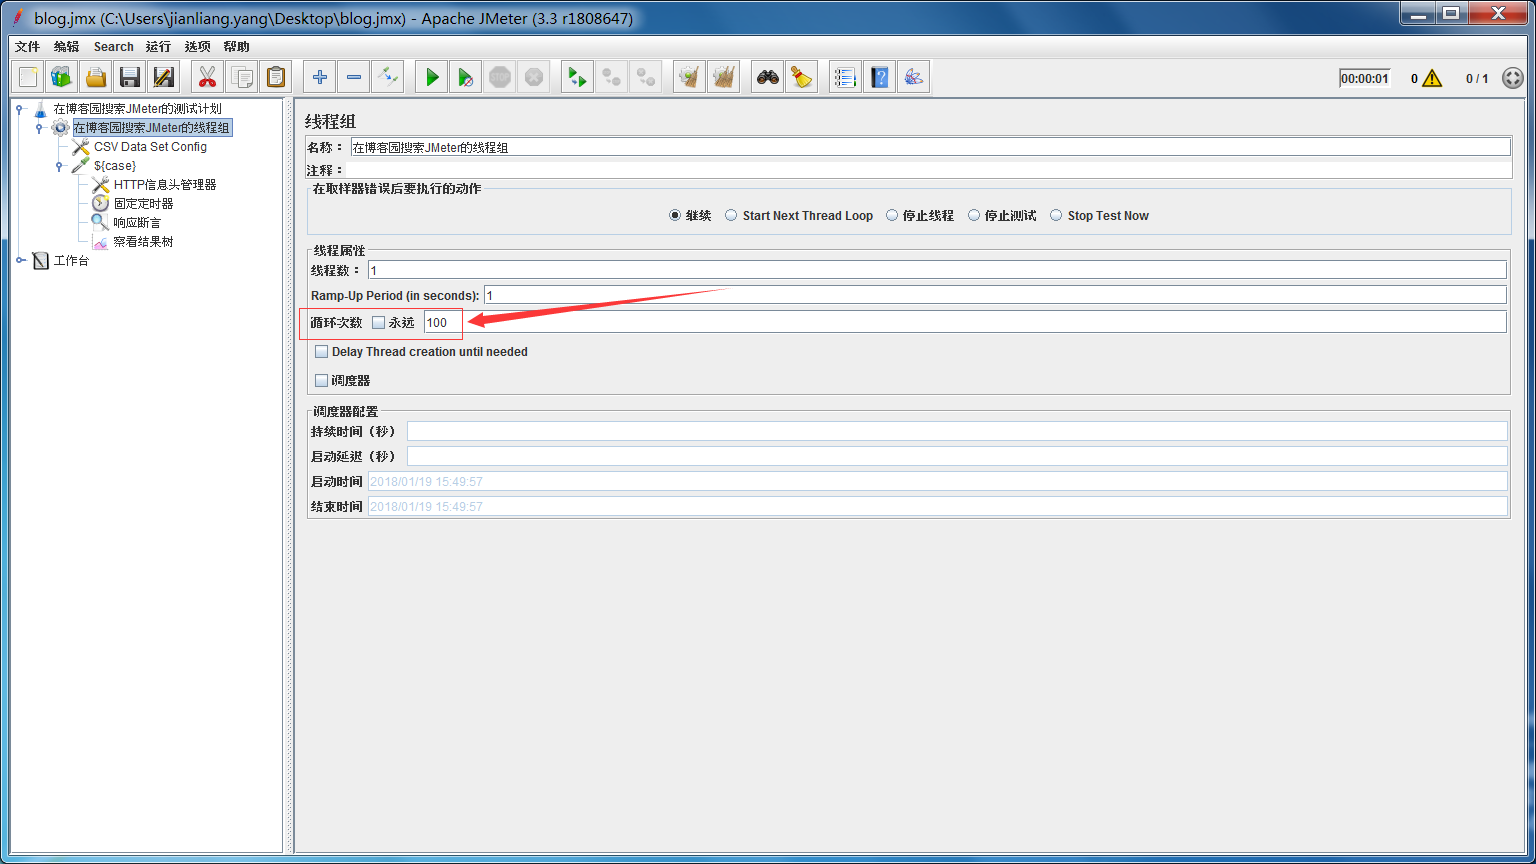This screenshot has width=1536, height=864.
Task: Select the 停止线程 radio option
Action: (920, 215)
